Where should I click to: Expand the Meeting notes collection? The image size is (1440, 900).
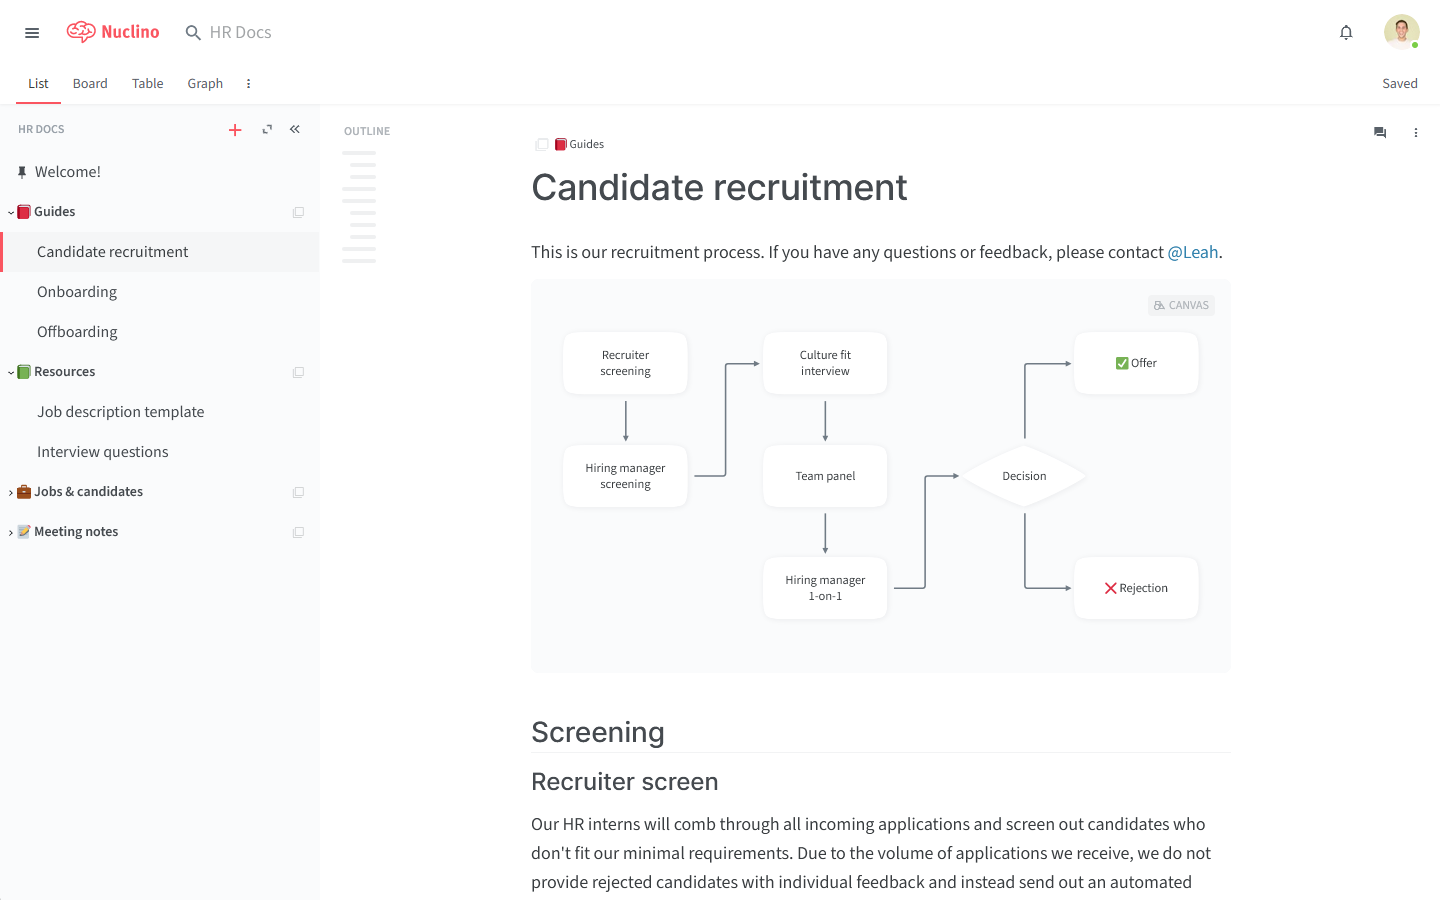[11, 532]
